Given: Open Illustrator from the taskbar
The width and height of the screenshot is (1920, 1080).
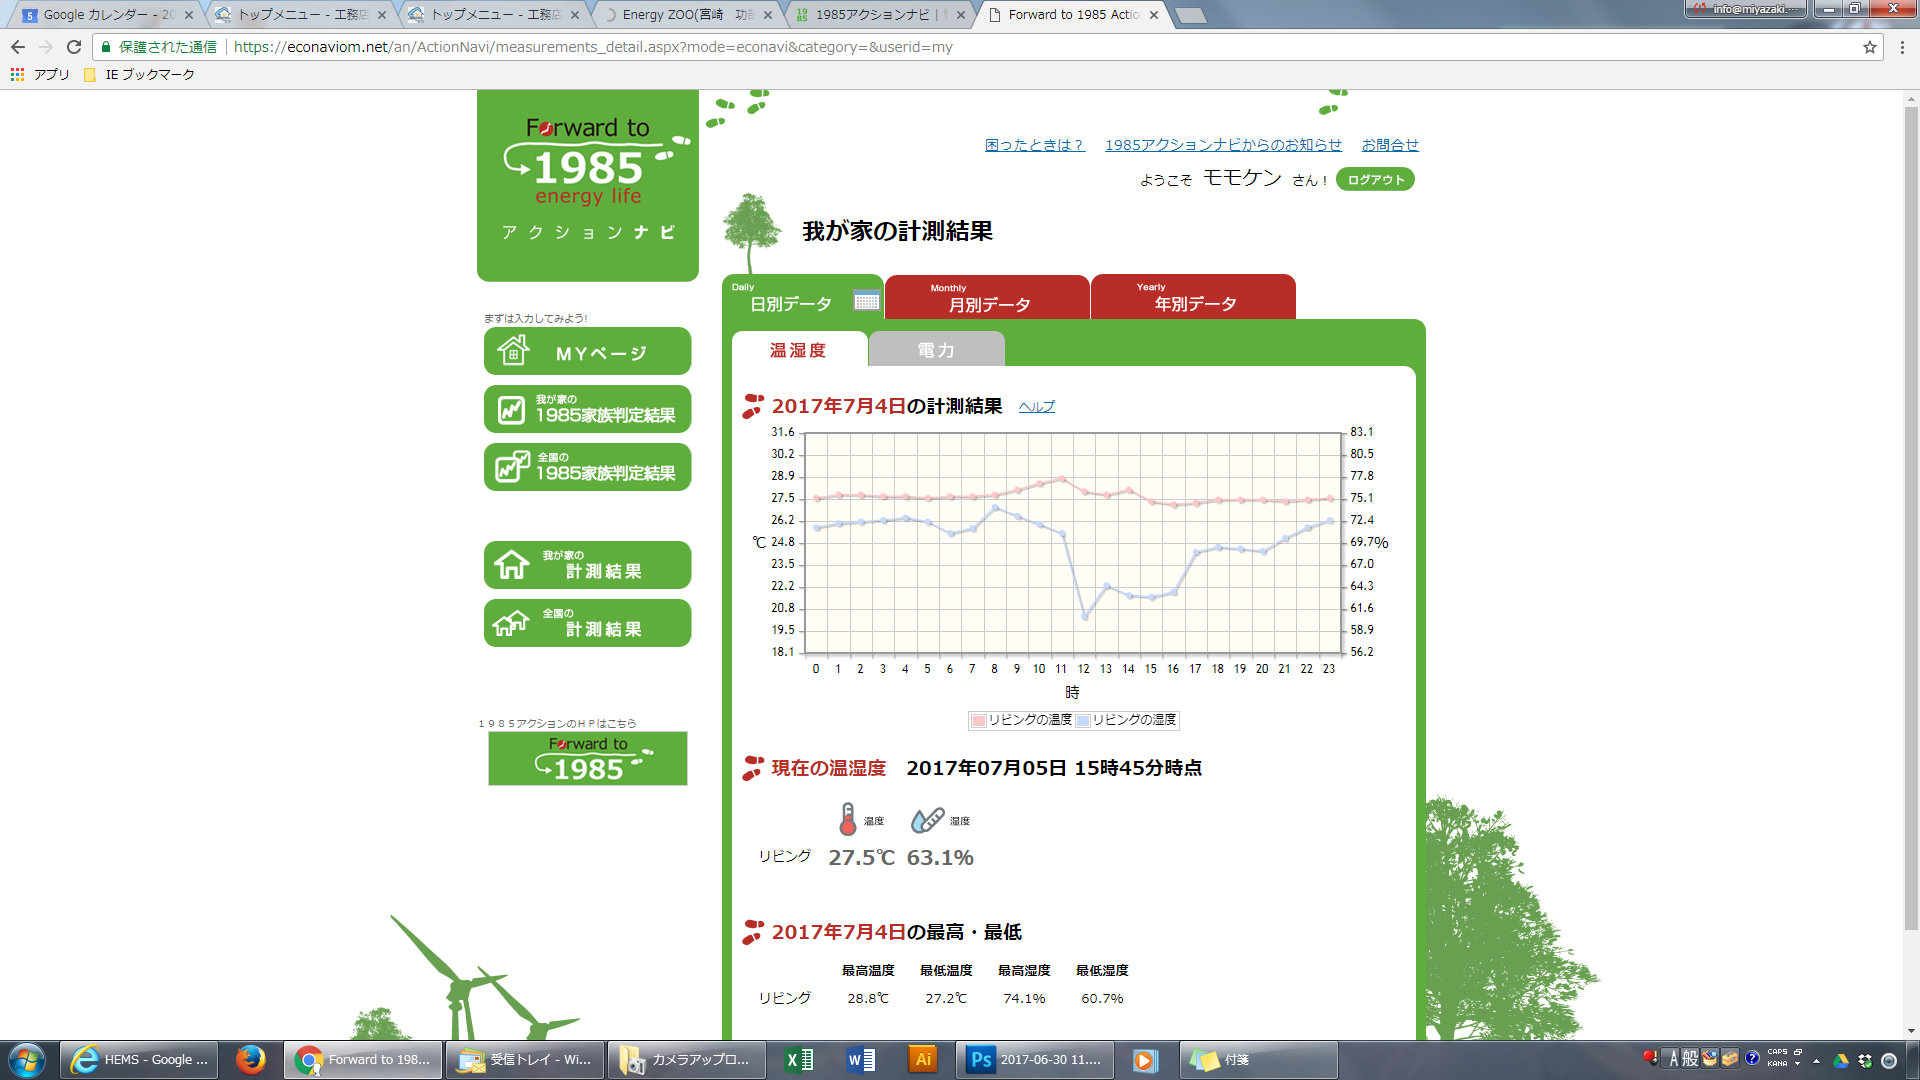Looking at the screenshot, I should (923, 1060).
